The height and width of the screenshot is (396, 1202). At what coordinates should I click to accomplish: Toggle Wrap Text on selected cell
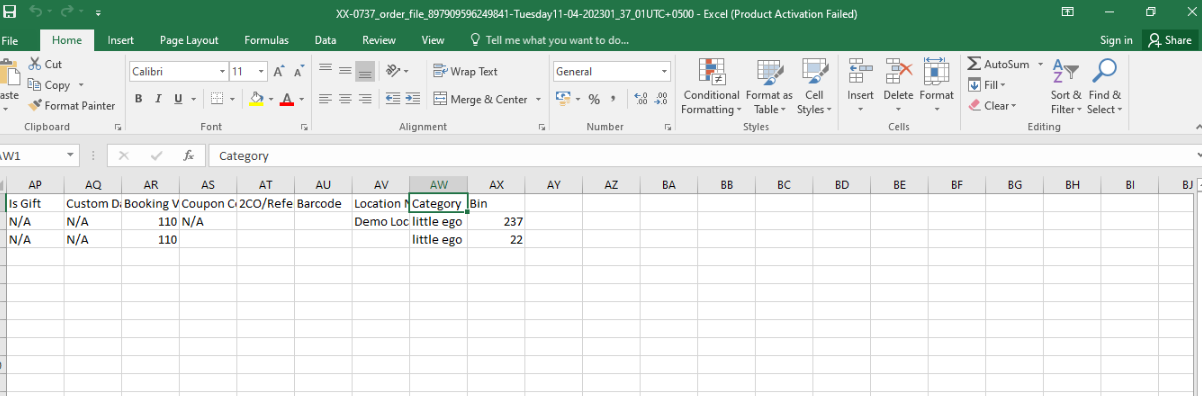coord(465,71)
